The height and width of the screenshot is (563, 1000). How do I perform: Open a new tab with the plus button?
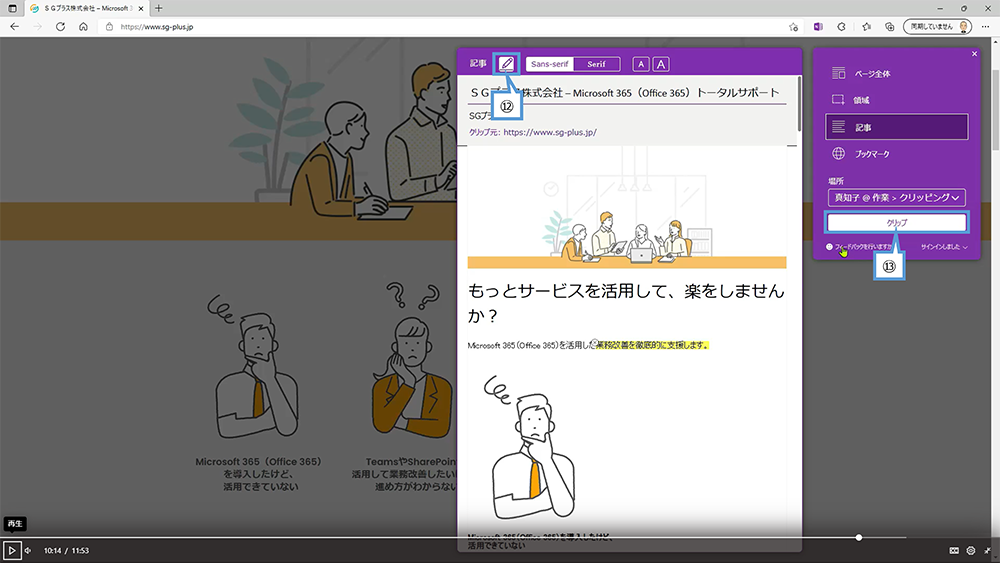click(x=159, y=8)
